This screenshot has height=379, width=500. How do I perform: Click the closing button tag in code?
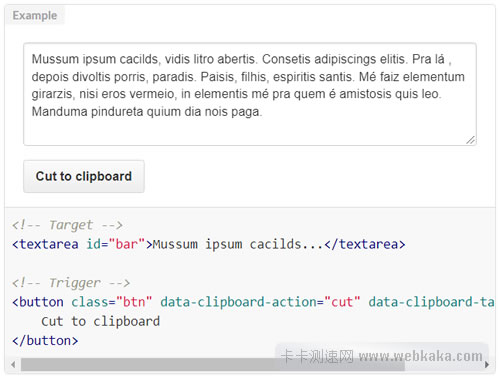point(45,341)
